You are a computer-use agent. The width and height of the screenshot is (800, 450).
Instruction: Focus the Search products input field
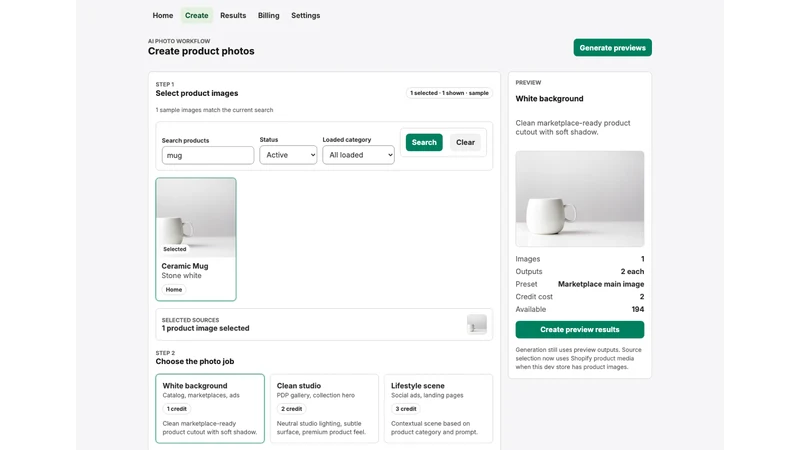(208, 155)
